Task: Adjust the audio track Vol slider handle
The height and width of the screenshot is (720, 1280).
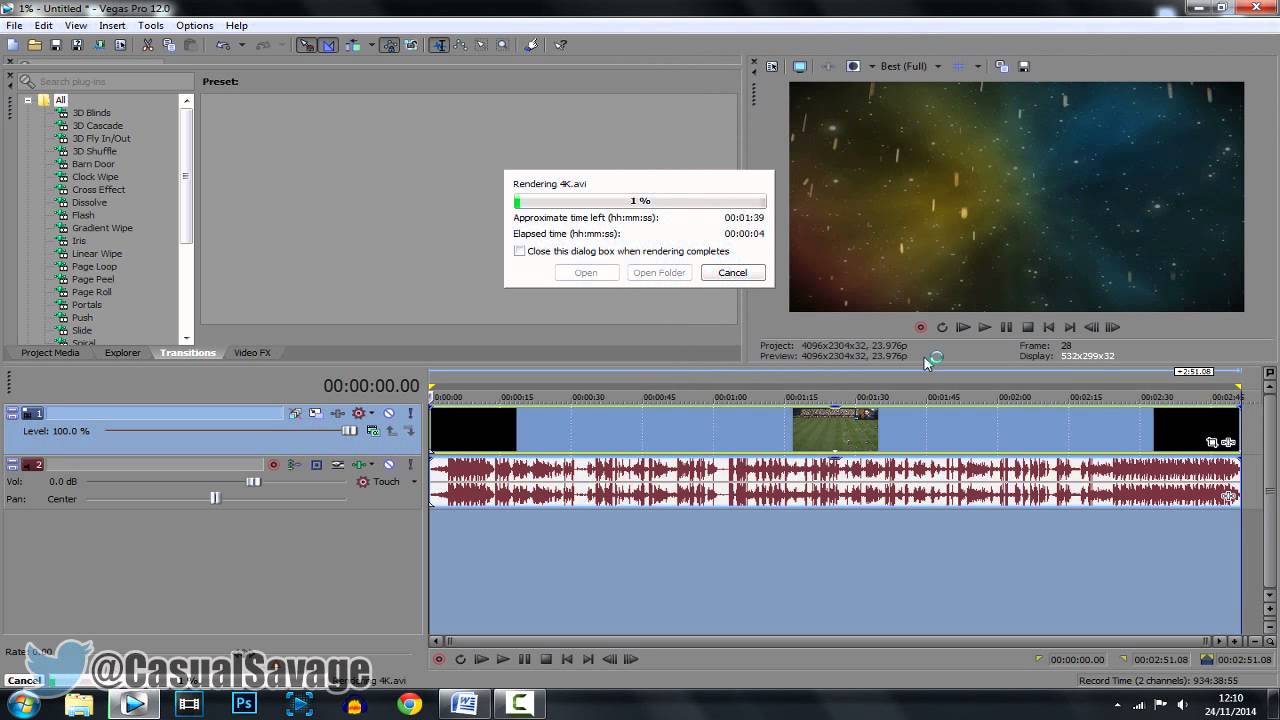Action: point(253,481)
